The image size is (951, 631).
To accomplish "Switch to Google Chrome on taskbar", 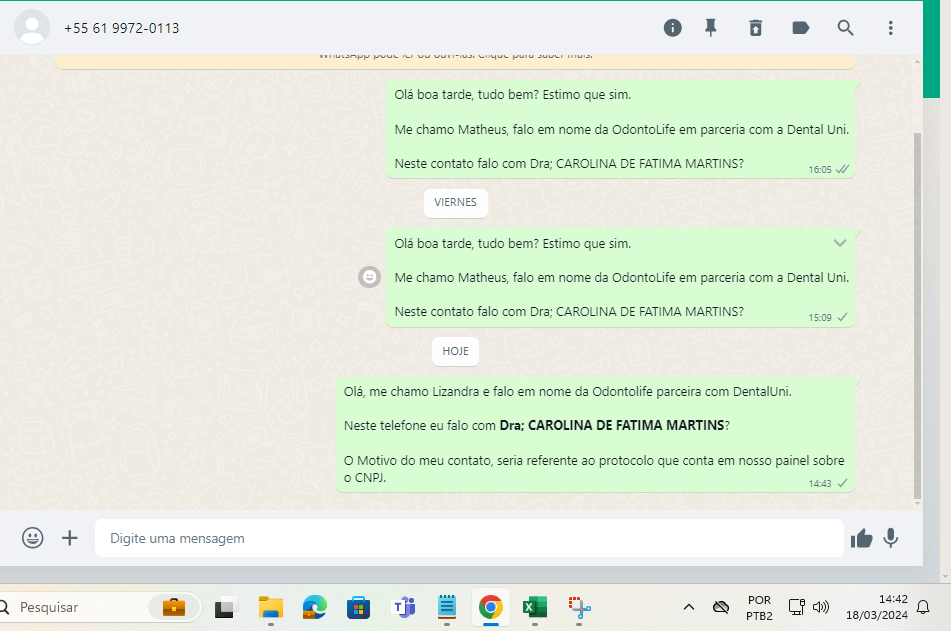I will coord(491,607).
